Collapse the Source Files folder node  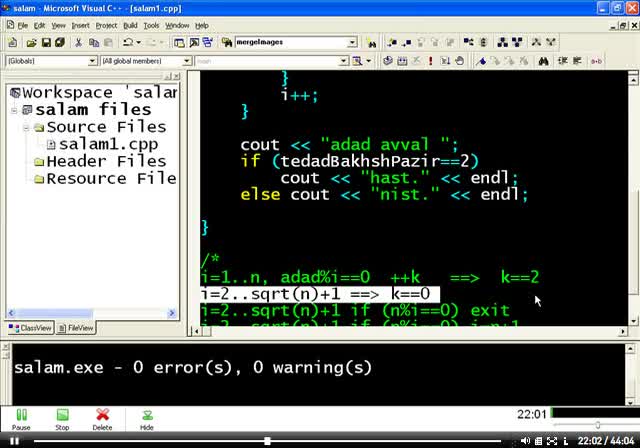[x=26, y=128]
